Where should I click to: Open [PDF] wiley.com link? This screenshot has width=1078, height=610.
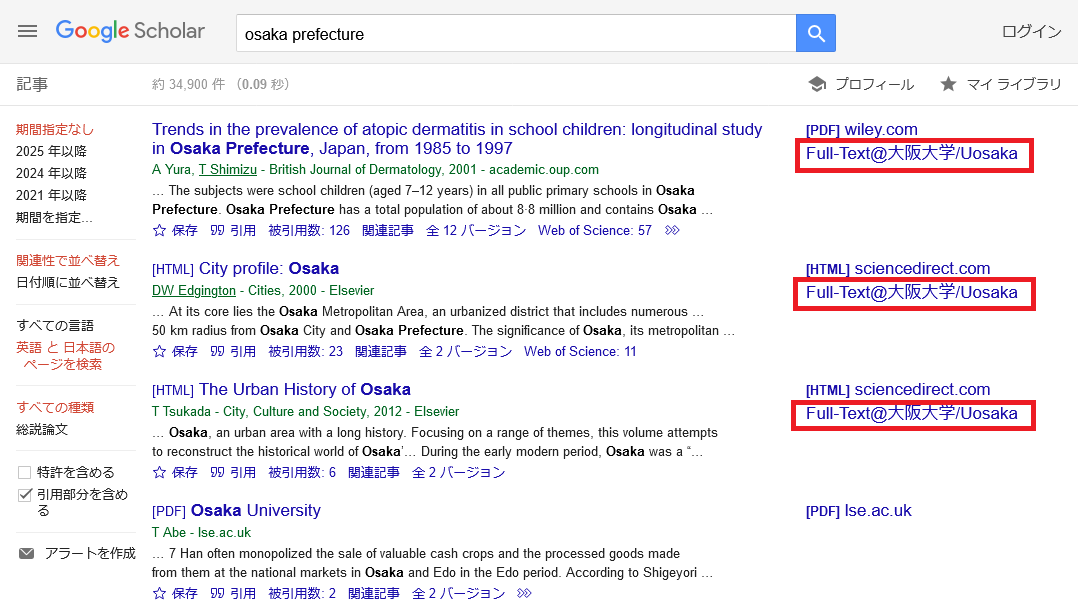pyautogui.click(x=861, y=129)
